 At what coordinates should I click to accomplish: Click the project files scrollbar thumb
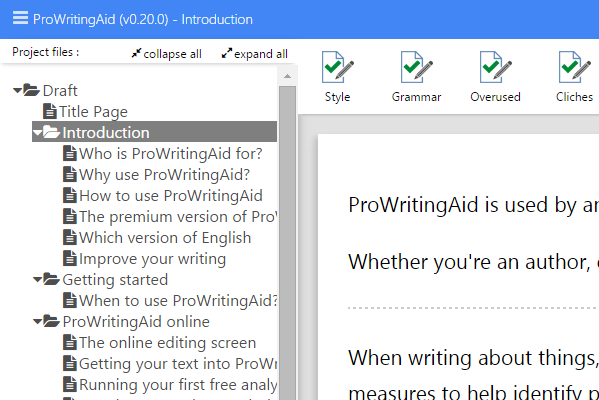coord(287,243)
